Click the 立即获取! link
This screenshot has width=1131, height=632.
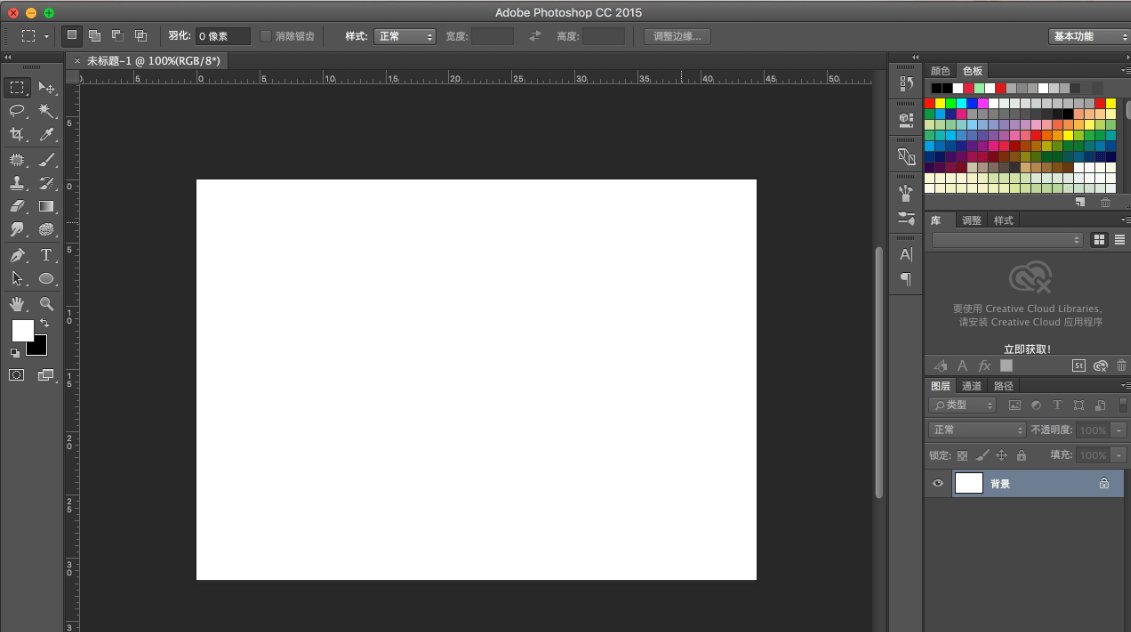tap(1027, 349)
